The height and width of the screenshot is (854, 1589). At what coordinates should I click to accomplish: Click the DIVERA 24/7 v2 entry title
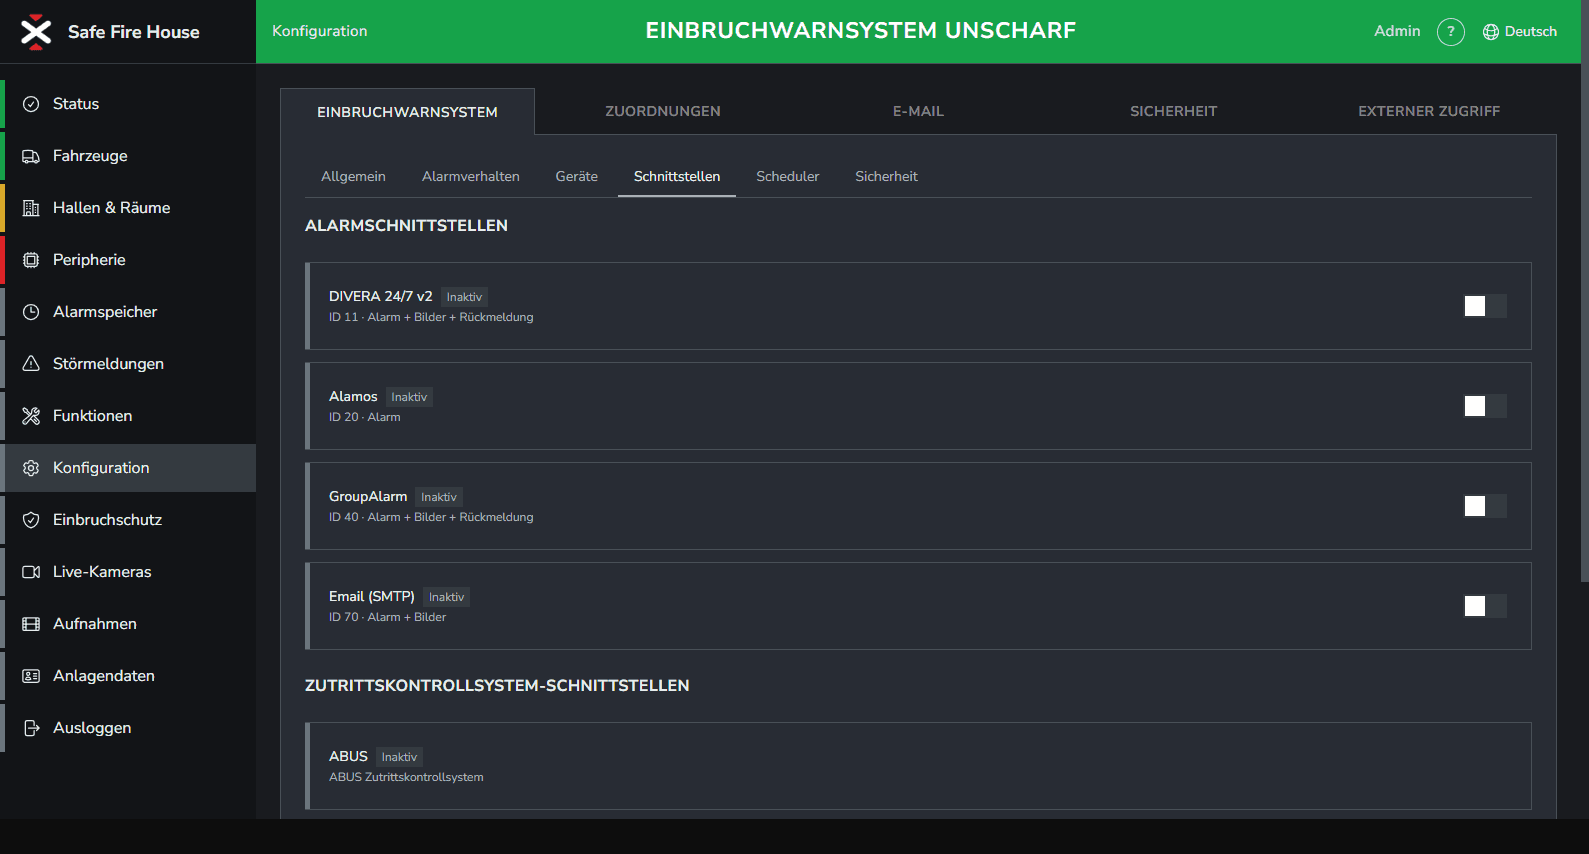(x=381, y=296)
